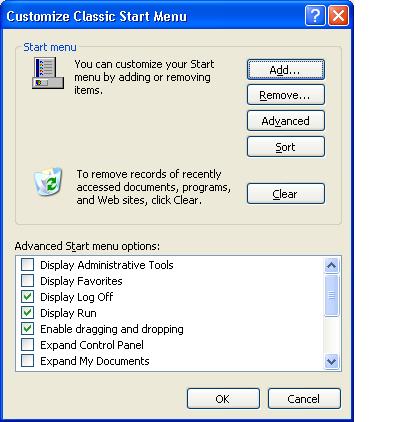Toggle Enable dragging and dropping
Image resolution: width=418 pixels, height=422 pixels.
click(27, 329)
